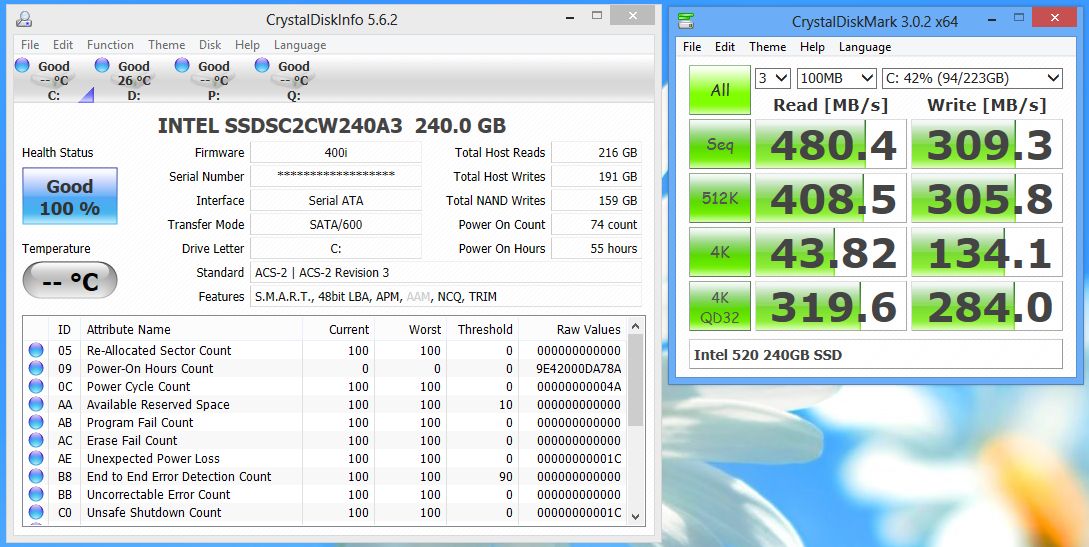Click raw value 9E42000DA78A

click(x=579, y=369)
